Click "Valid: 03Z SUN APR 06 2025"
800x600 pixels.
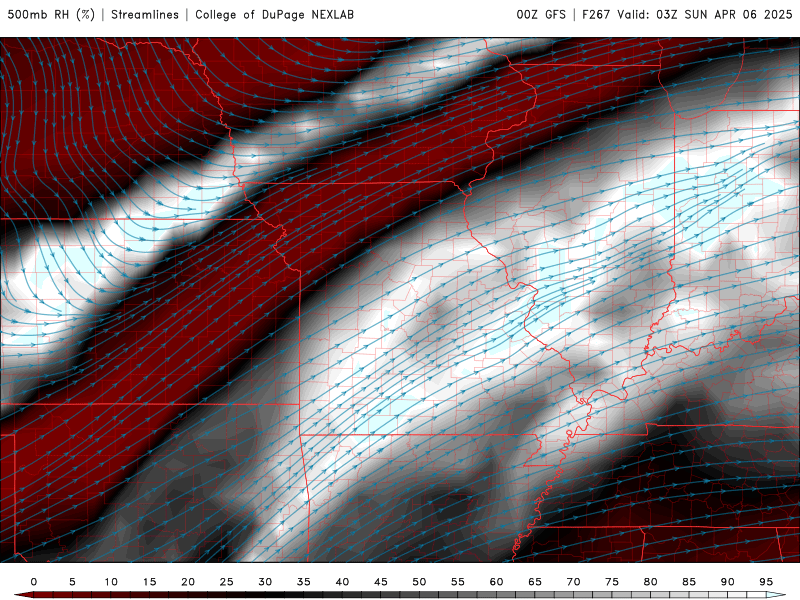click(x=705, y=14)
